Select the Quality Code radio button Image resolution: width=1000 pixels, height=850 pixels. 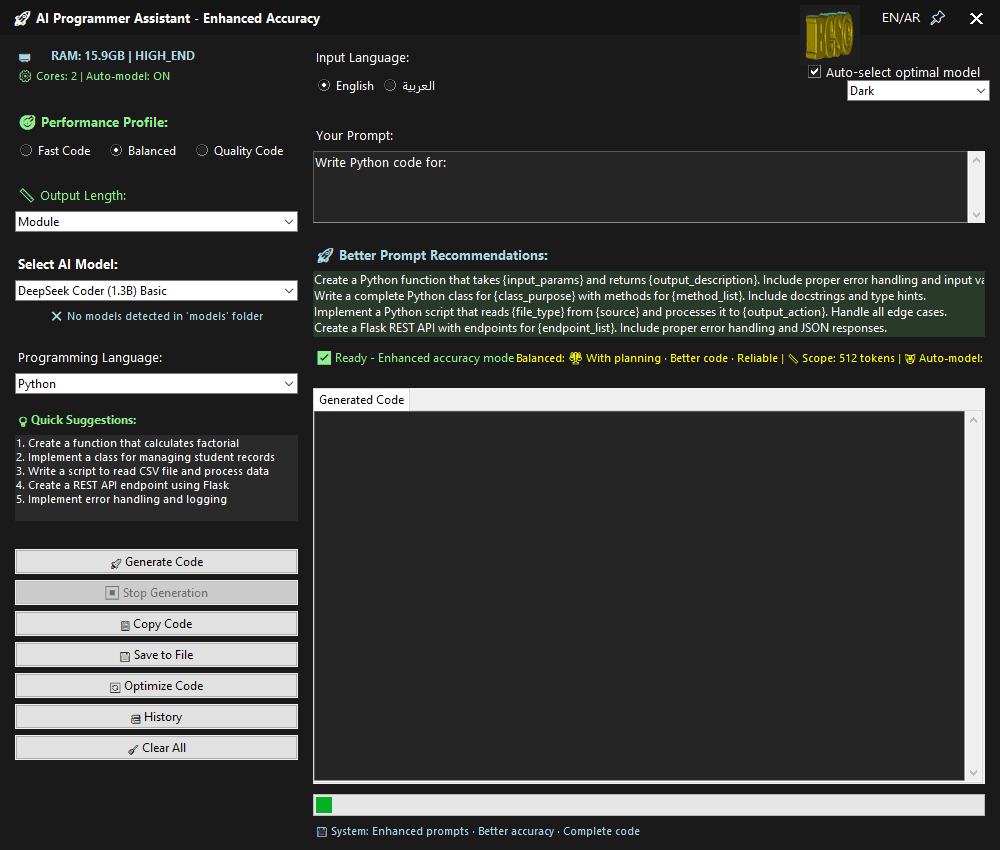[202, 151]
